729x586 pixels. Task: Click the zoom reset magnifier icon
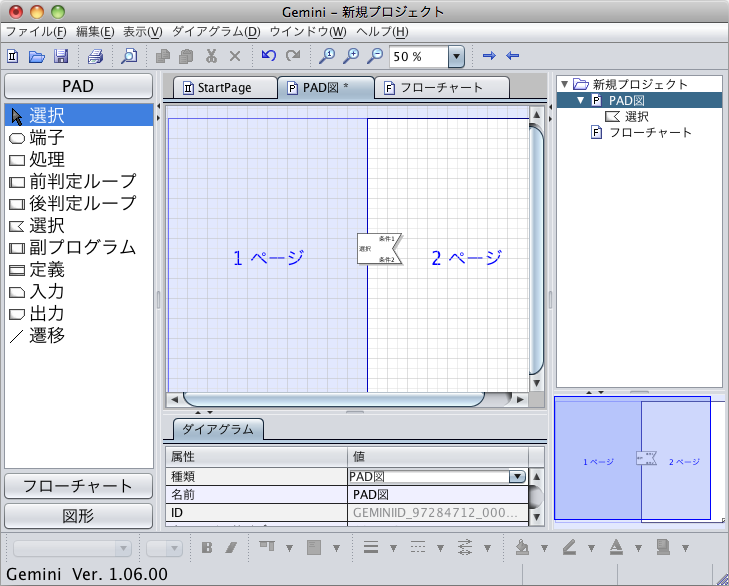[x=326, y=56]
